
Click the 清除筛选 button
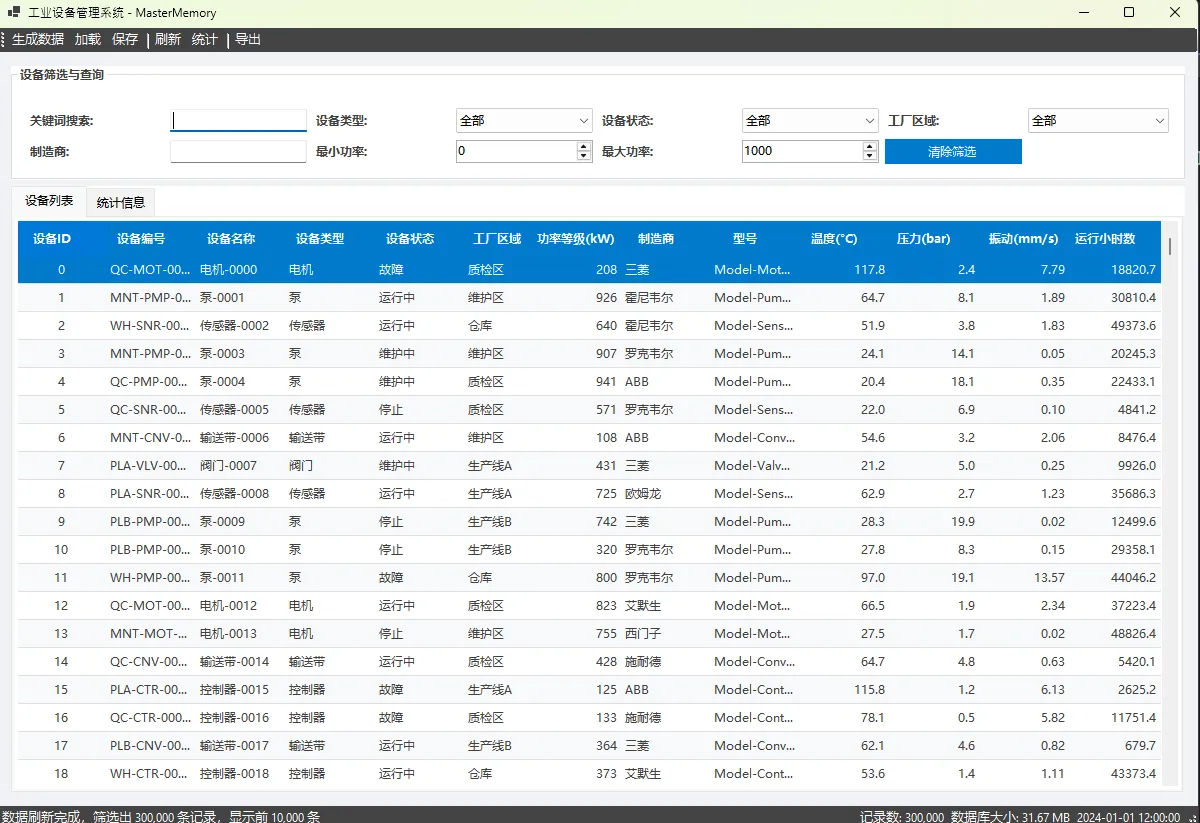click(x=952, y=152)
